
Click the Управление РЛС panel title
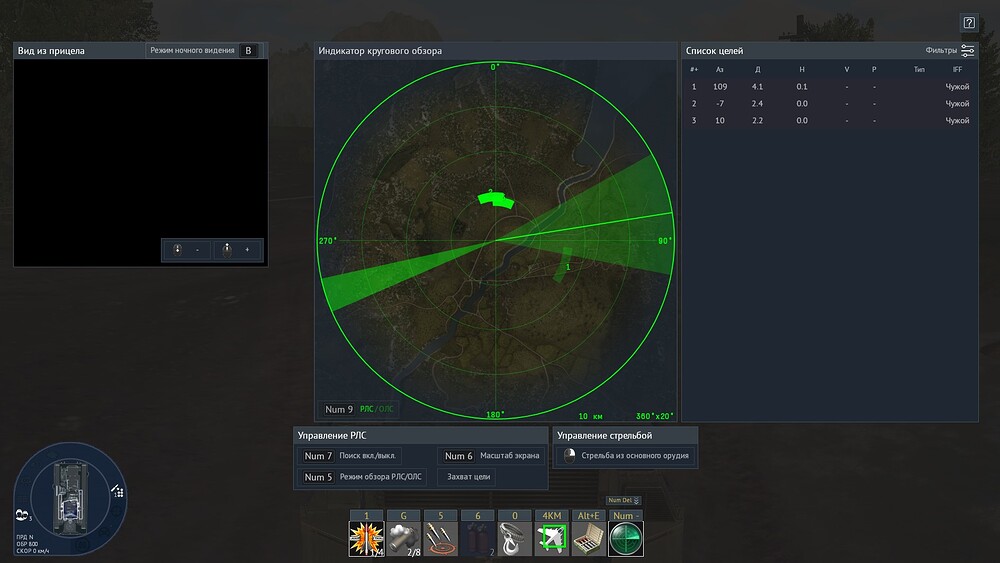[332, 435]
